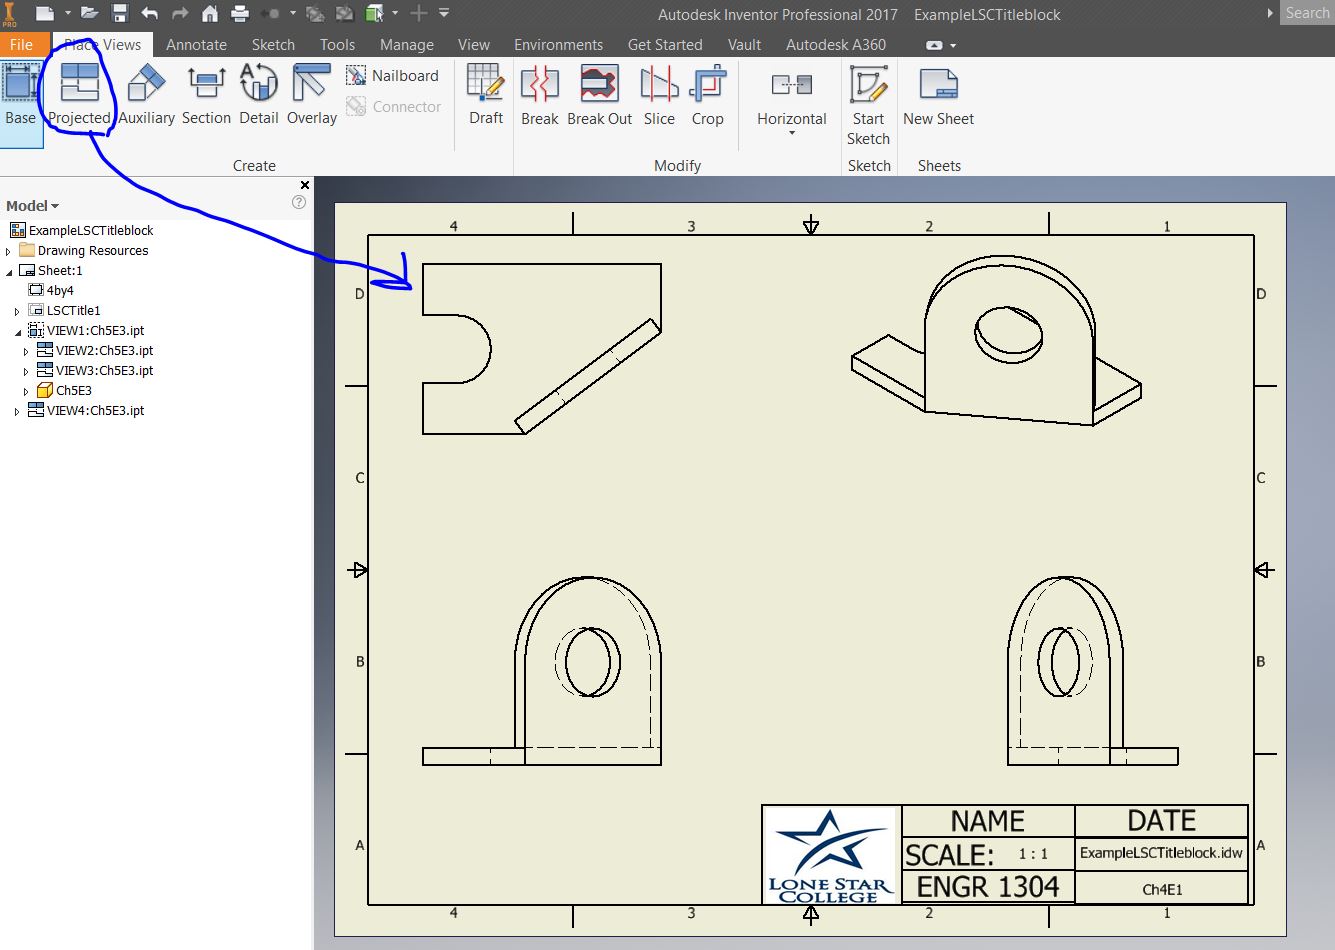Click the Base view tool
Viewport: 1335px width, 950px height.
pyautogui.click(x=20, y=96)
